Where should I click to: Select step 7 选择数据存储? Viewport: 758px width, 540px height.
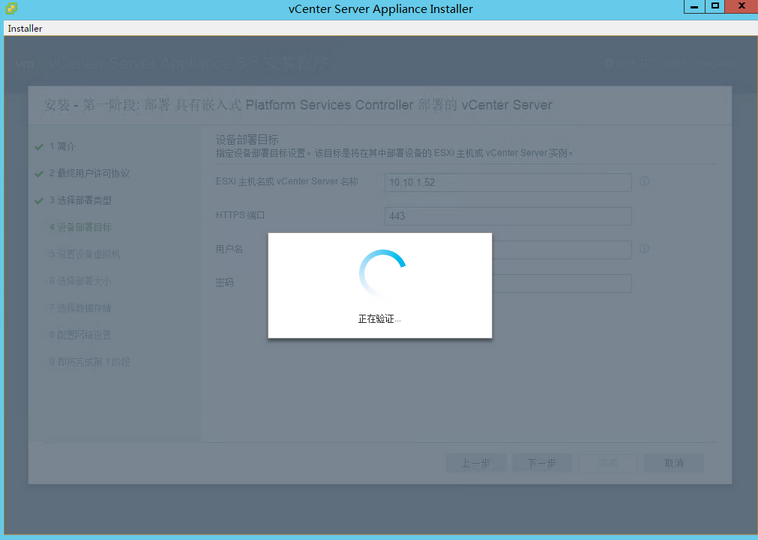pos(80,308)
